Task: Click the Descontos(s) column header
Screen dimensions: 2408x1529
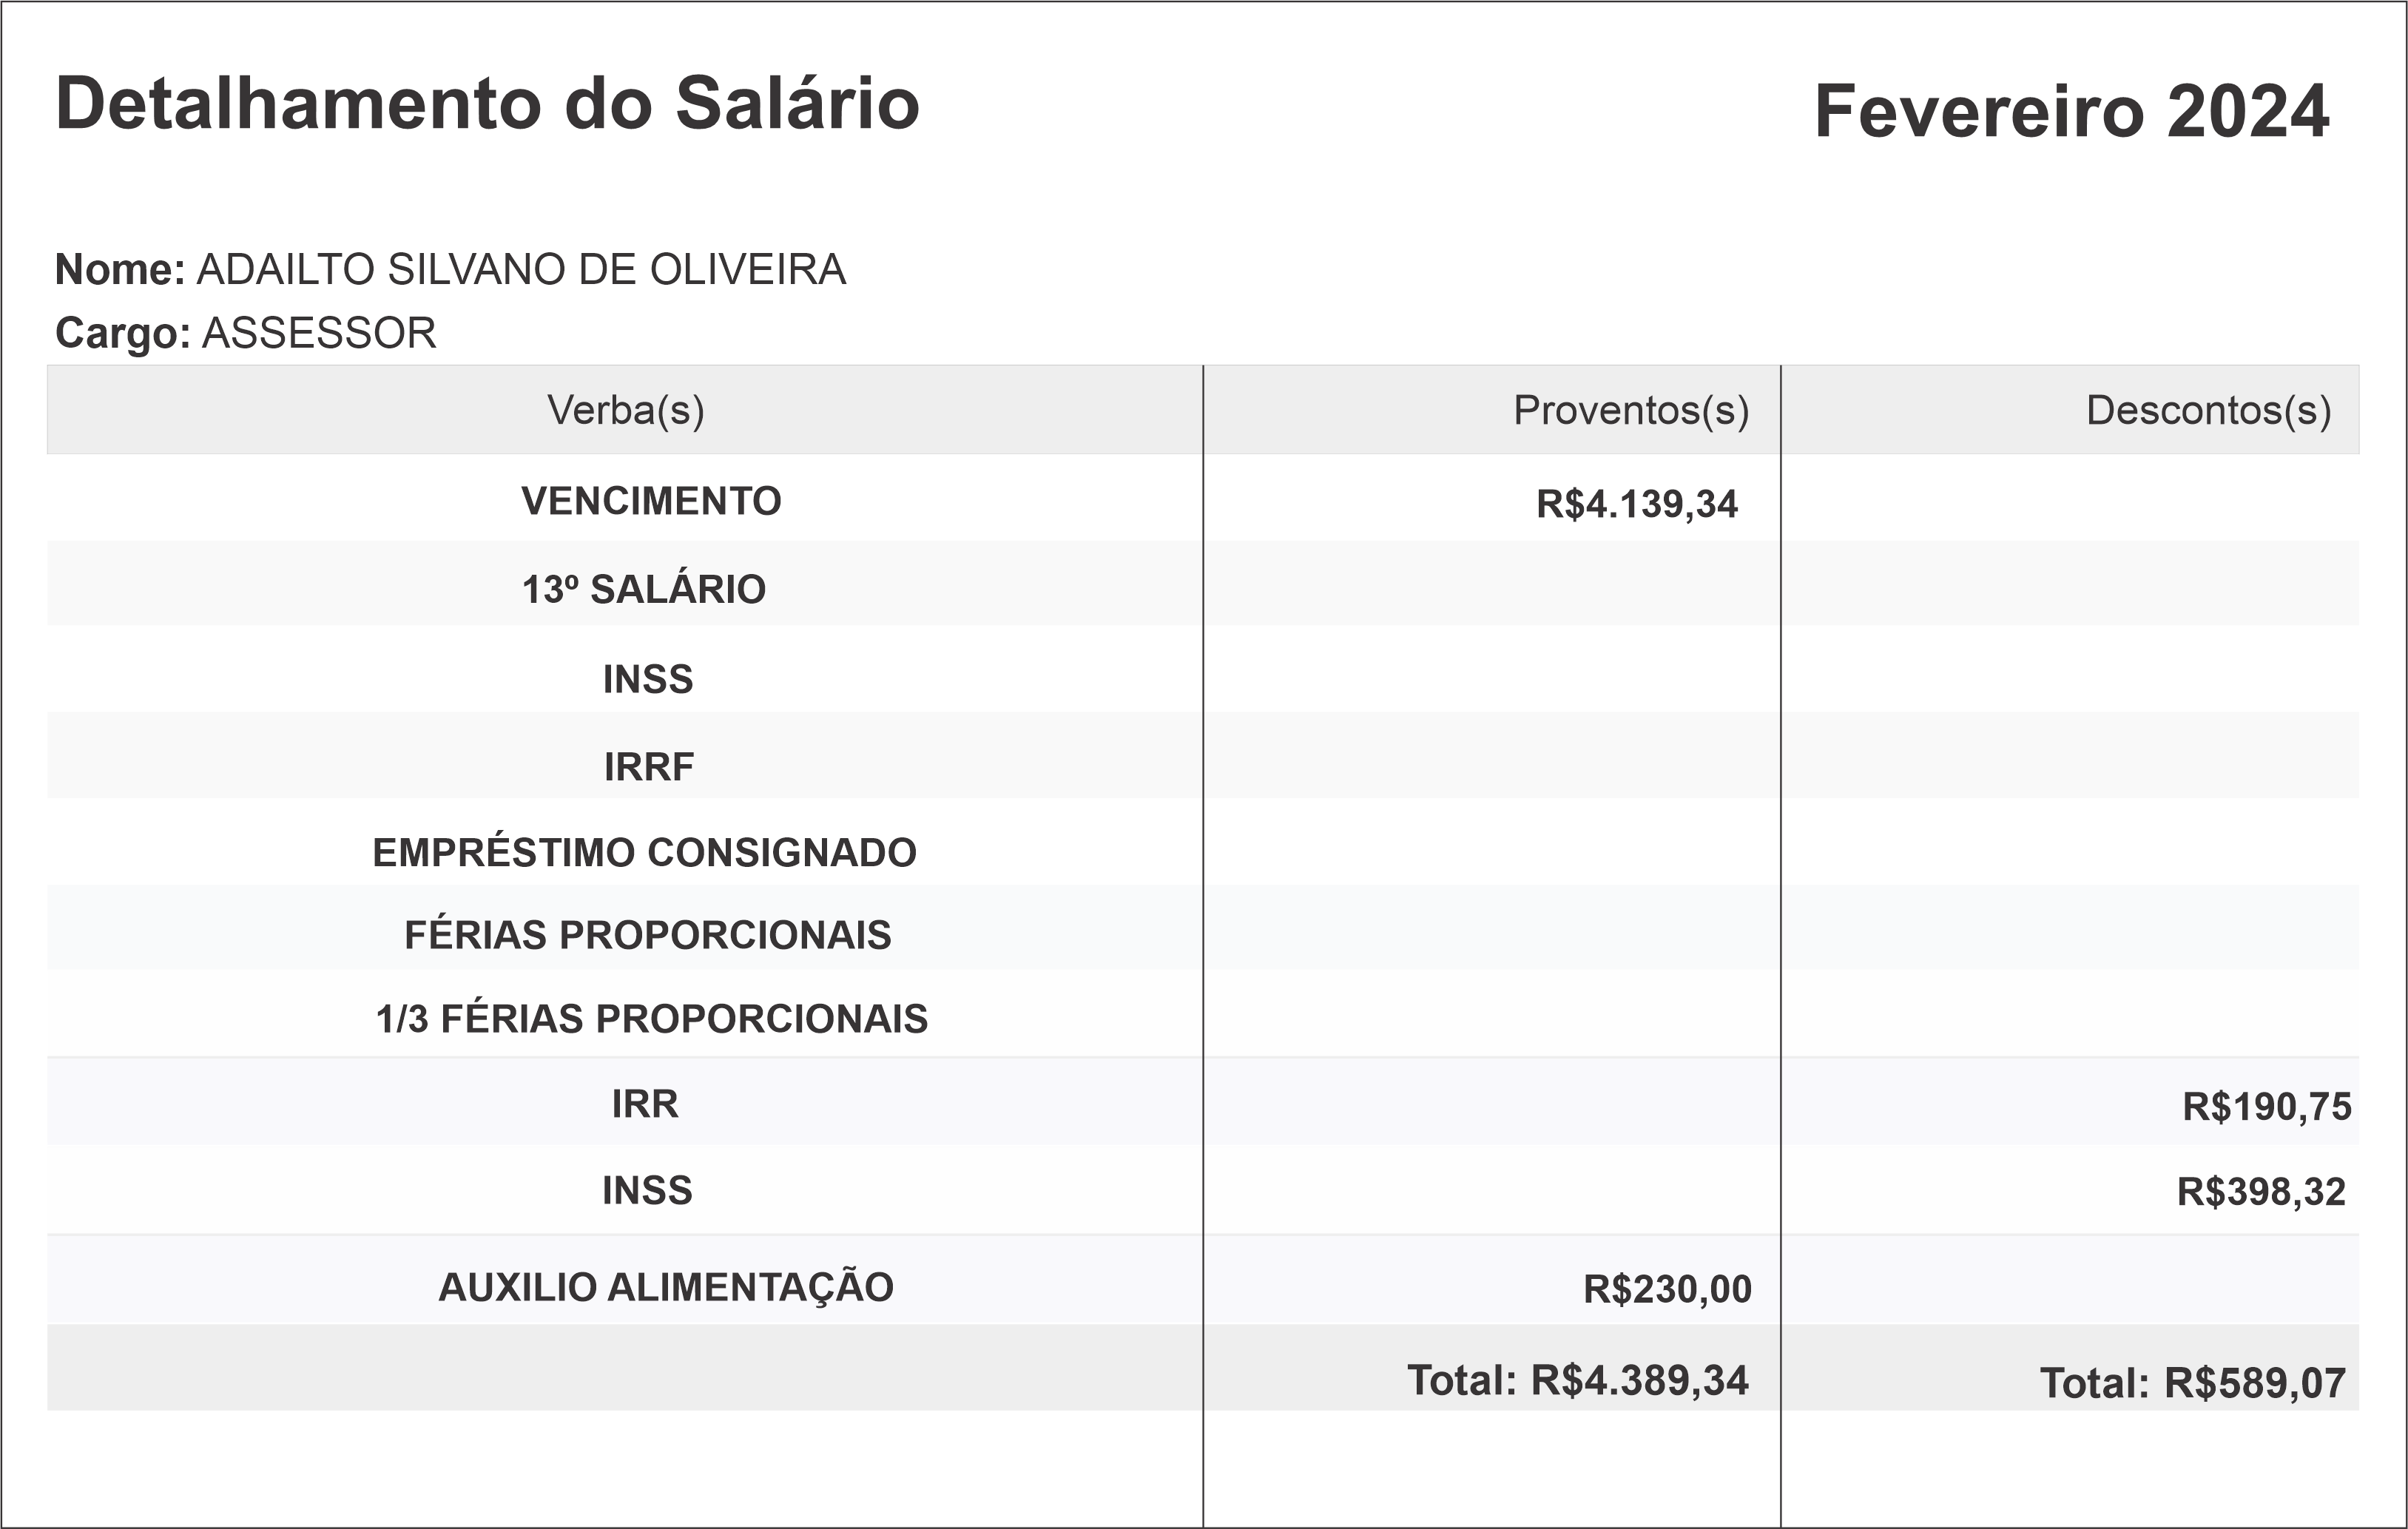Action: [2208, 410]
